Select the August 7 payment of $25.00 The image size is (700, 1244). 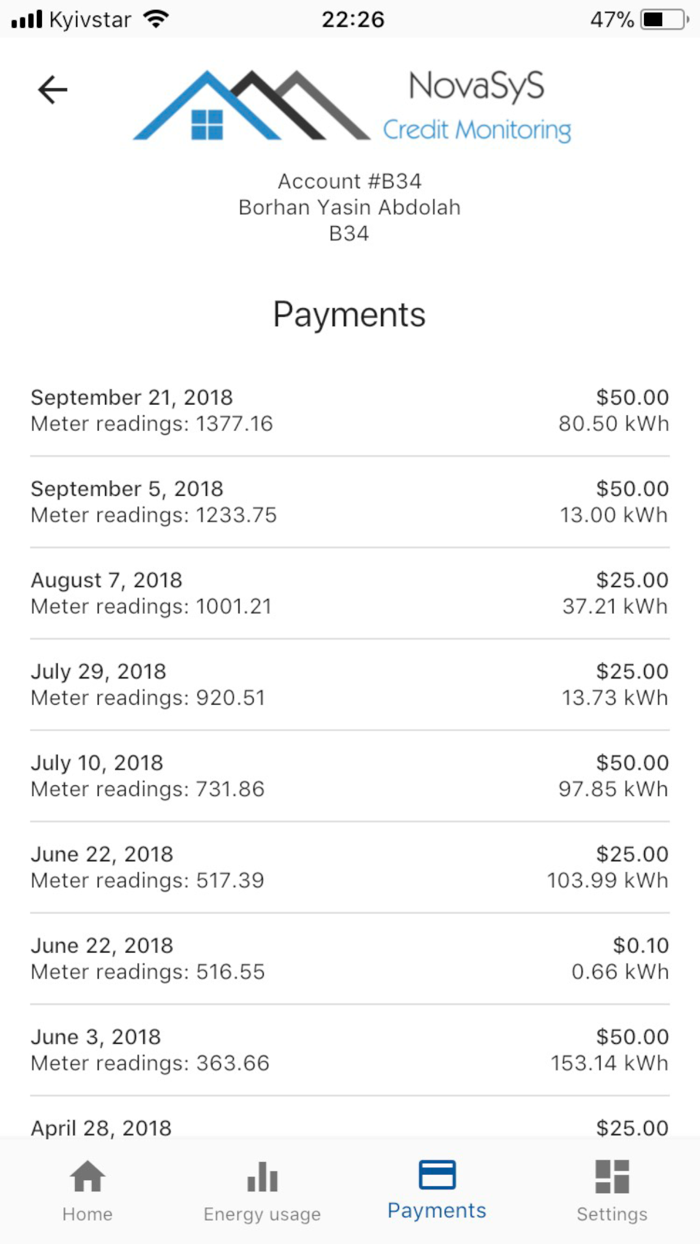click(349, 593)
